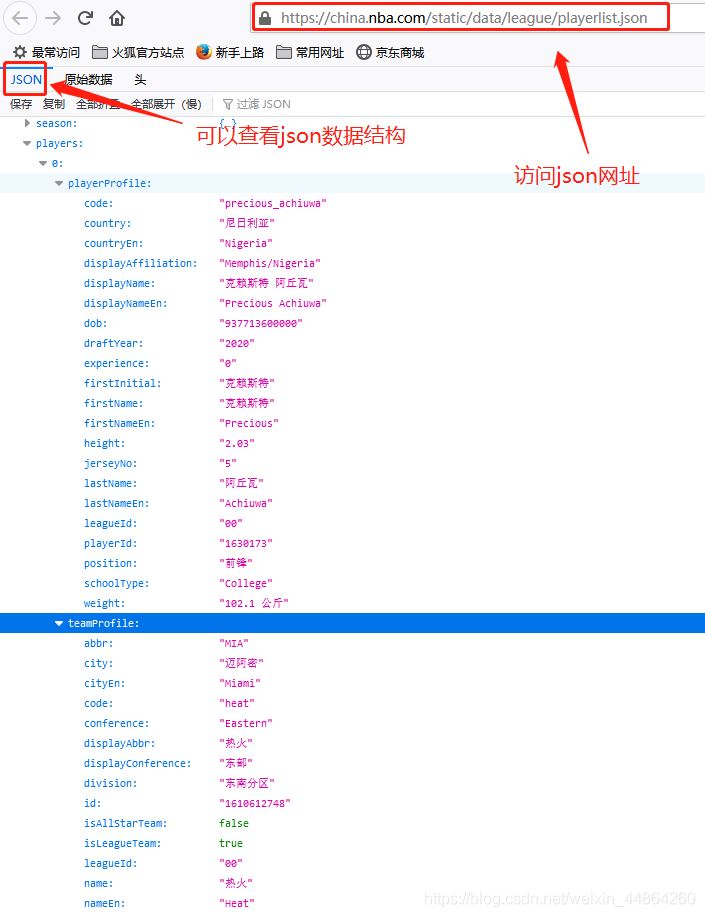This screenshot has width=705, height=917.
Task: Collapse the playerProfile node
Action: (x=59, y=183)
